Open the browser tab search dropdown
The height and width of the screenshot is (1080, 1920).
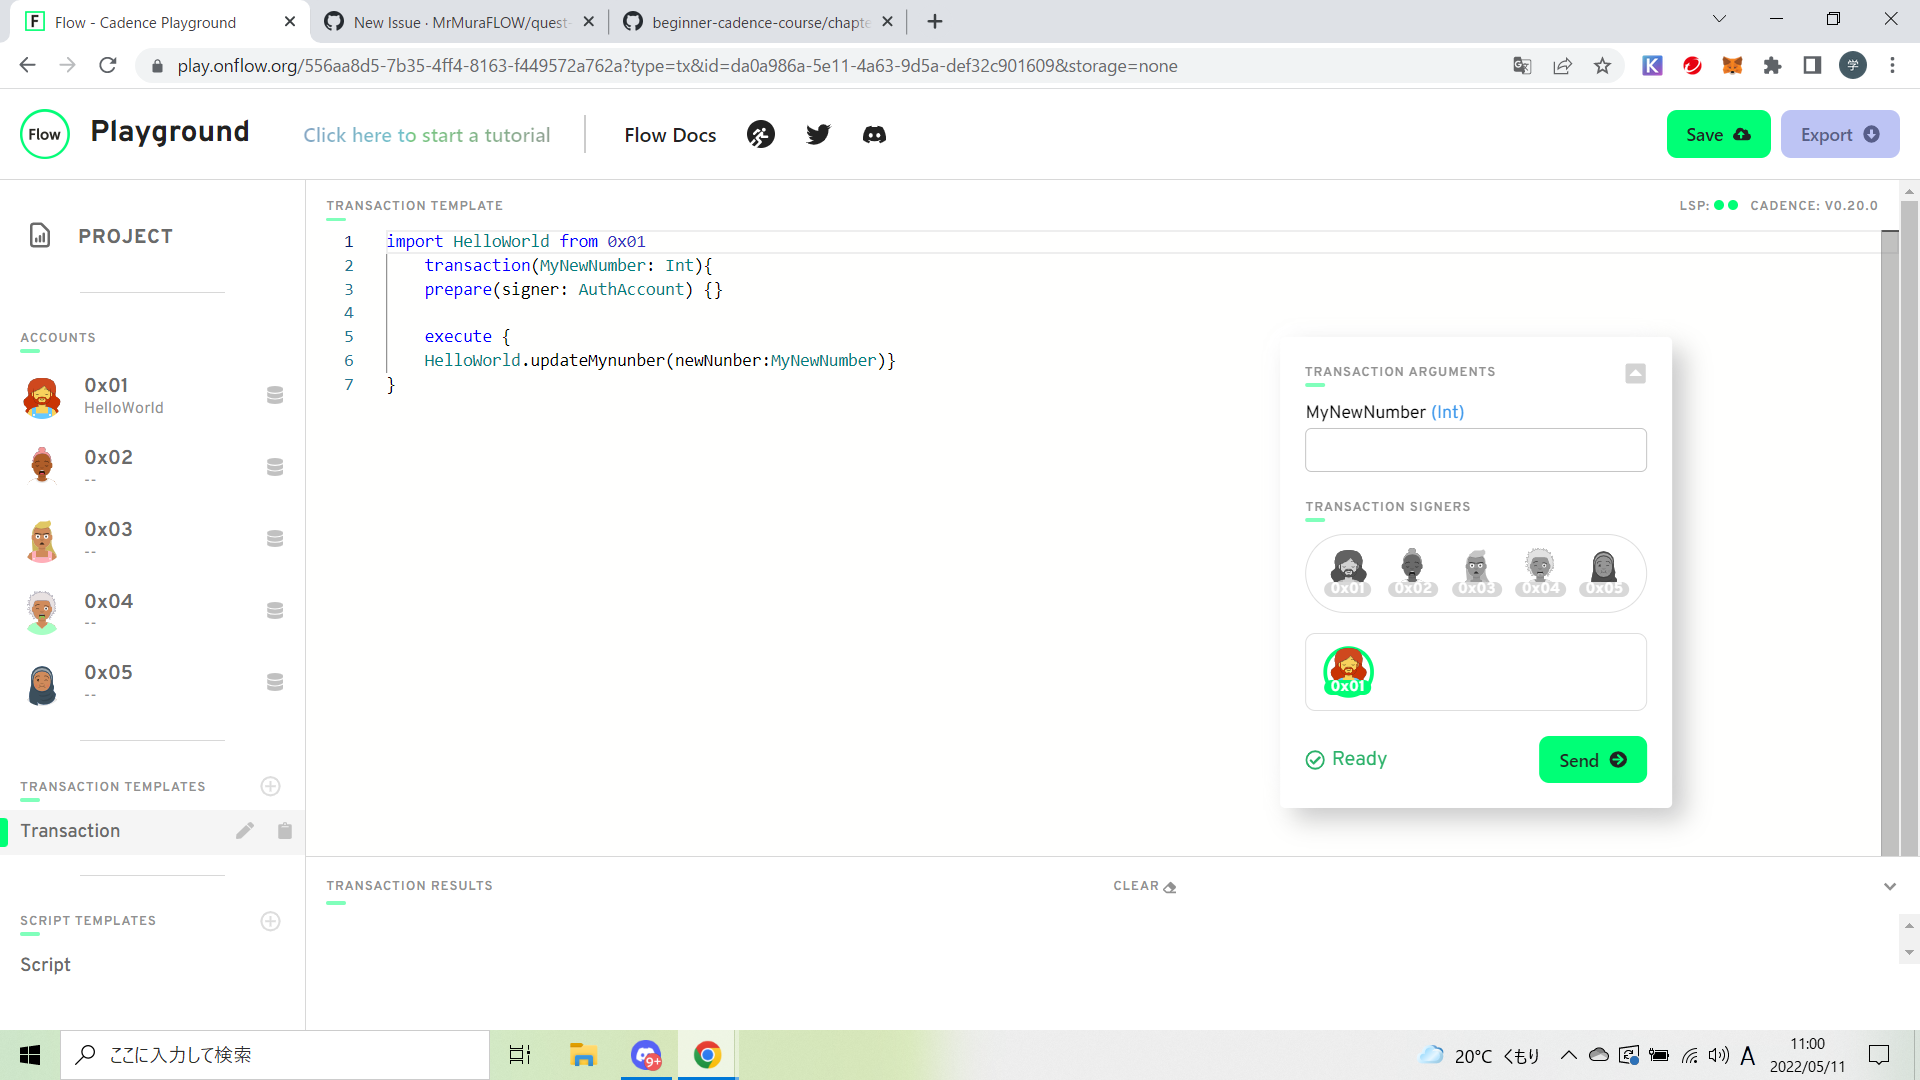(1718, 18)
